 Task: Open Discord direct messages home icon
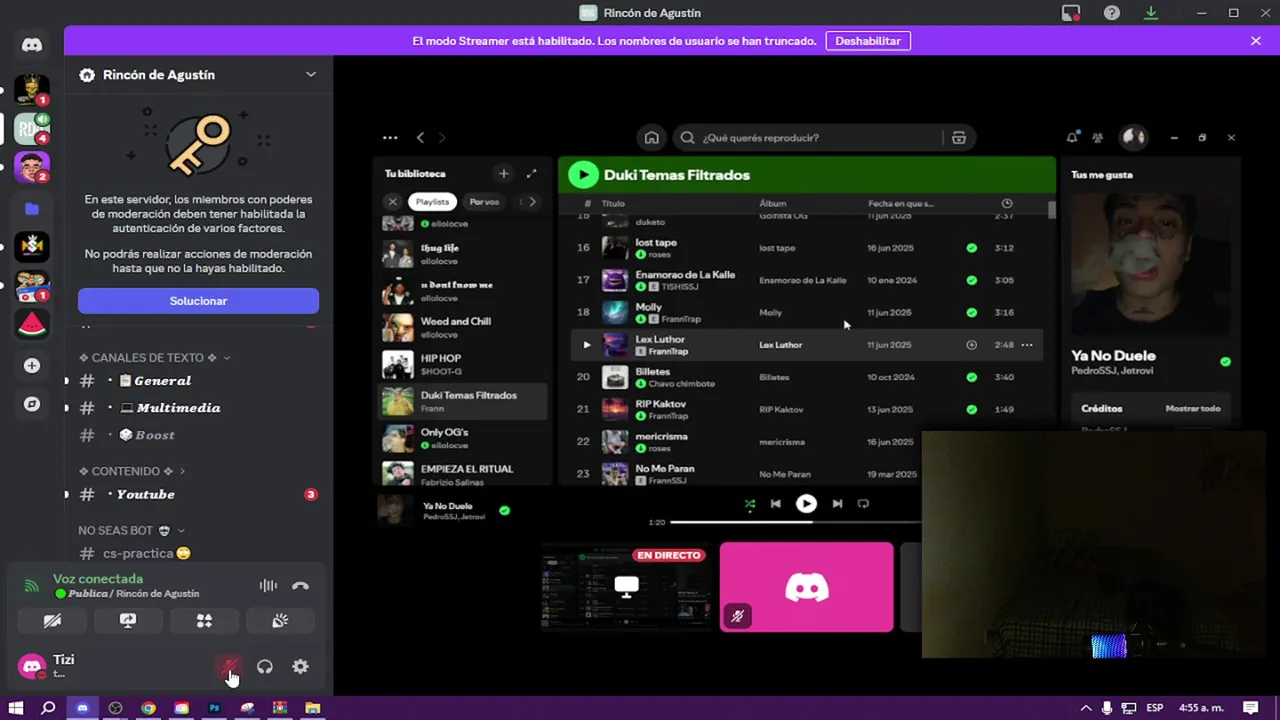(32, 45)
